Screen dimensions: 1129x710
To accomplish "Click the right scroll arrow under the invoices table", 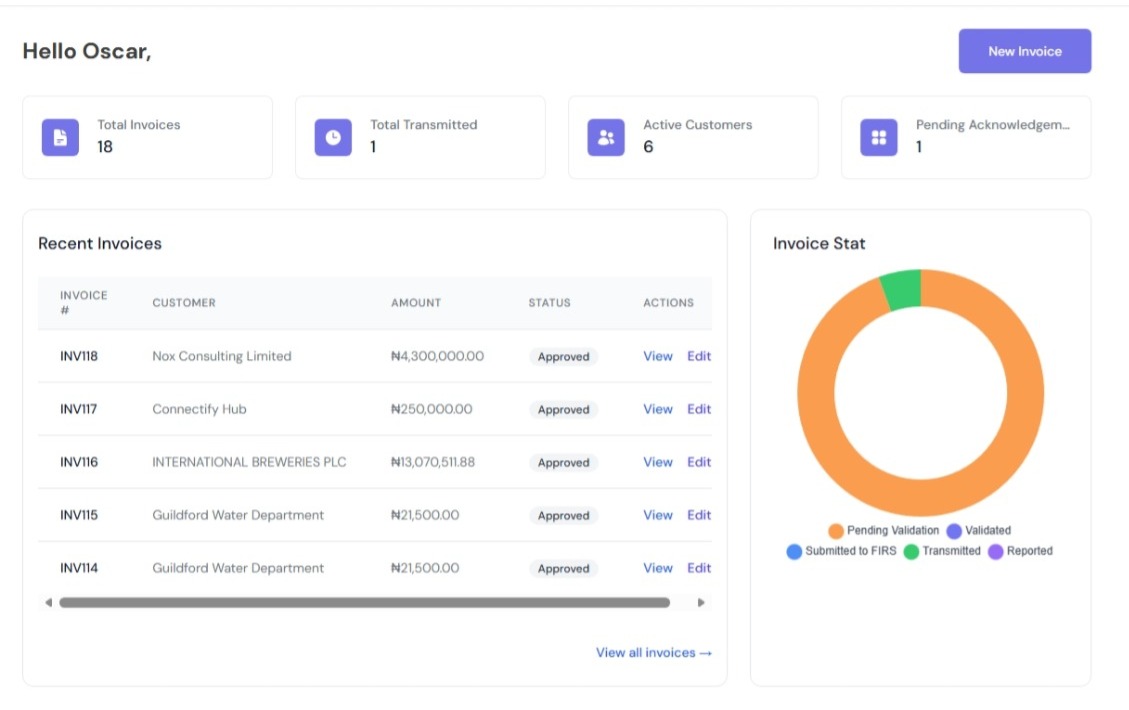I will (x=701, y=601).
